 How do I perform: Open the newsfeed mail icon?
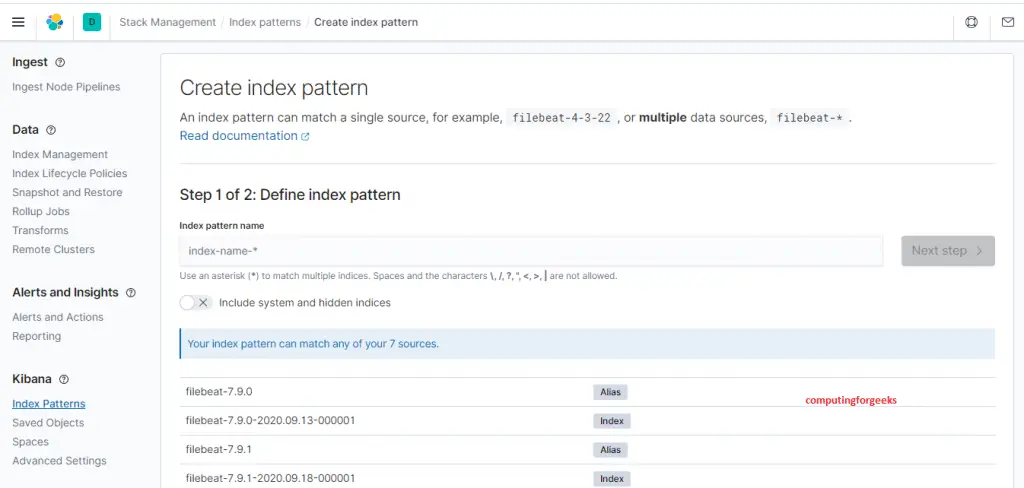point(1008,22)
